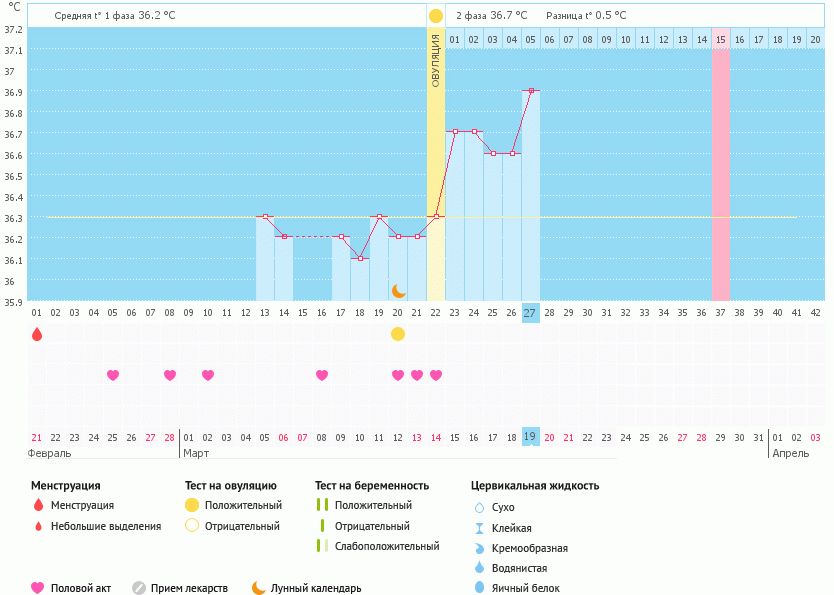Click the 'Лунный календарь' legend moon icon
The width and height of the screenshot is (834, 595).
[x=259, y=588]
